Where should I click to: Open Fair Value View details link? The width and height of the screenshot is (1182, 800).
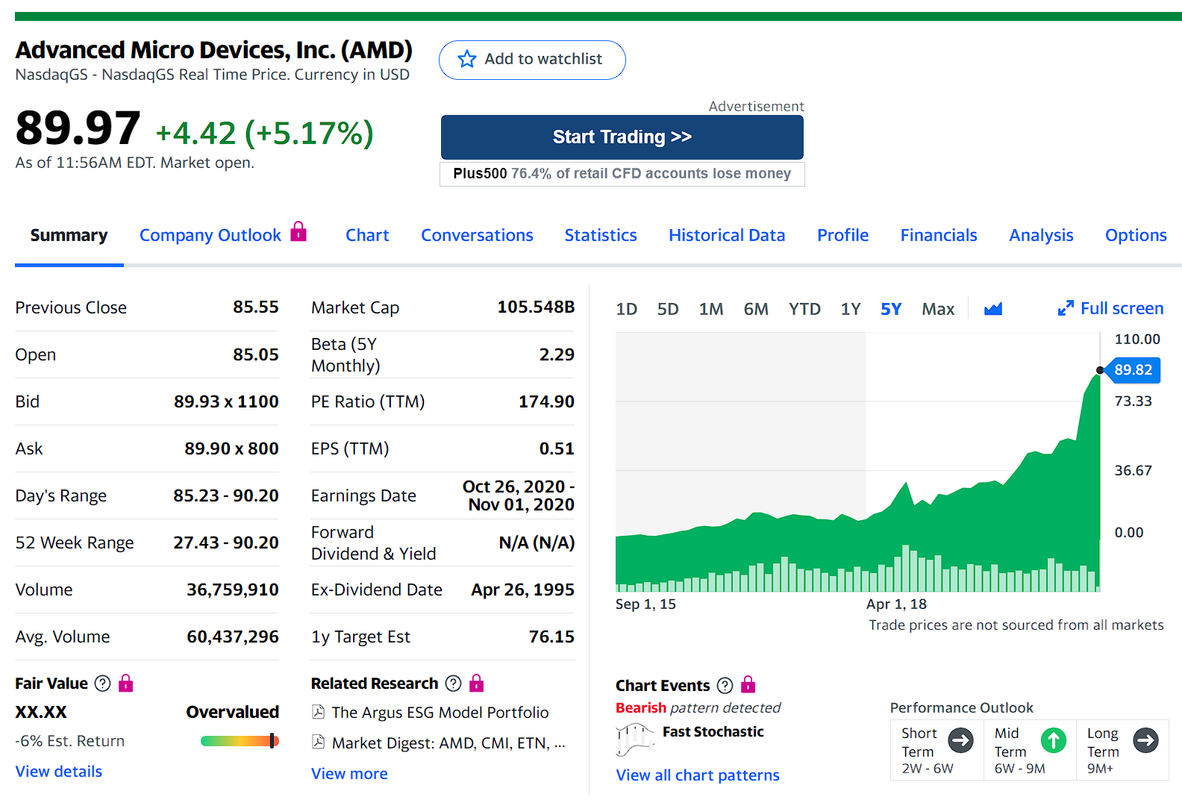point(59,771)
